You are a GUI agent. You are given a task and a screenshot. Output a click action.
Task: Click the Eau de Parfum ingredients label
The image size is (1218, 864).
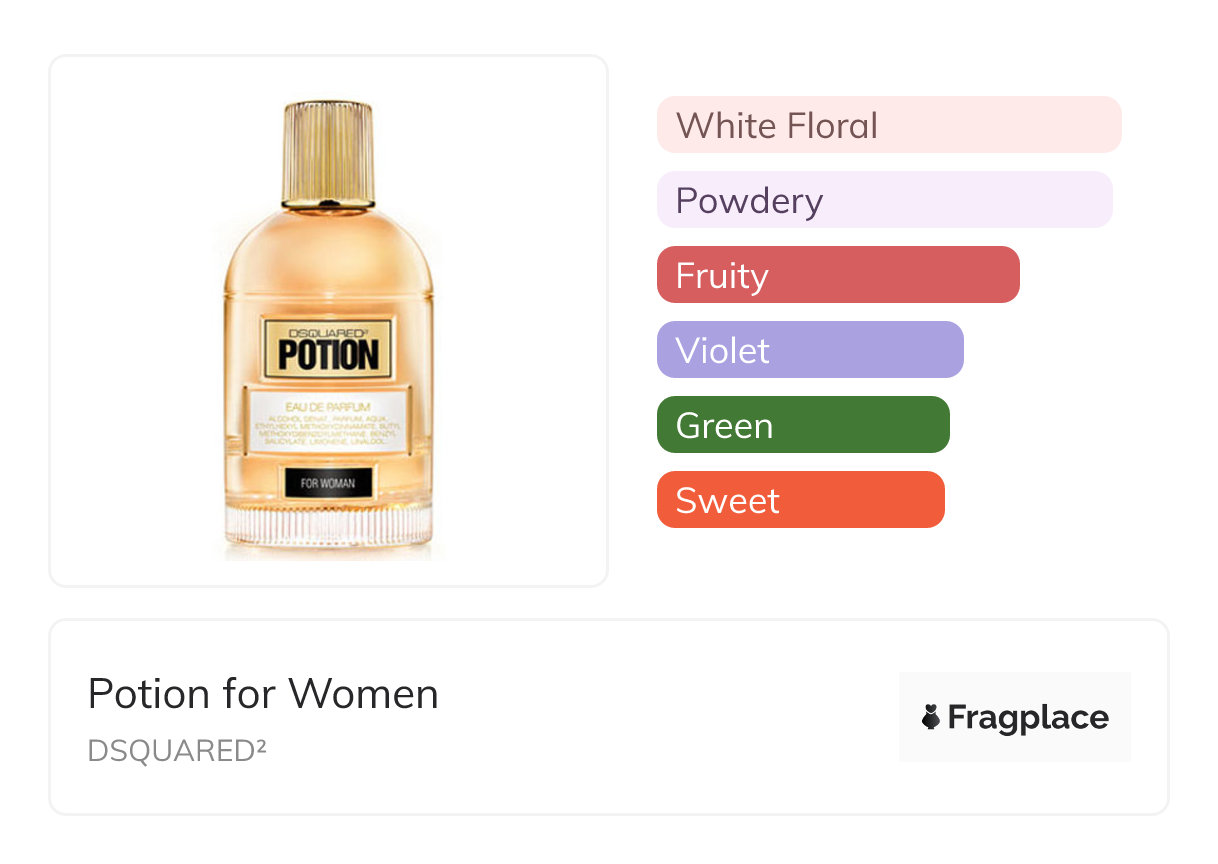click(x=328, y=423)
